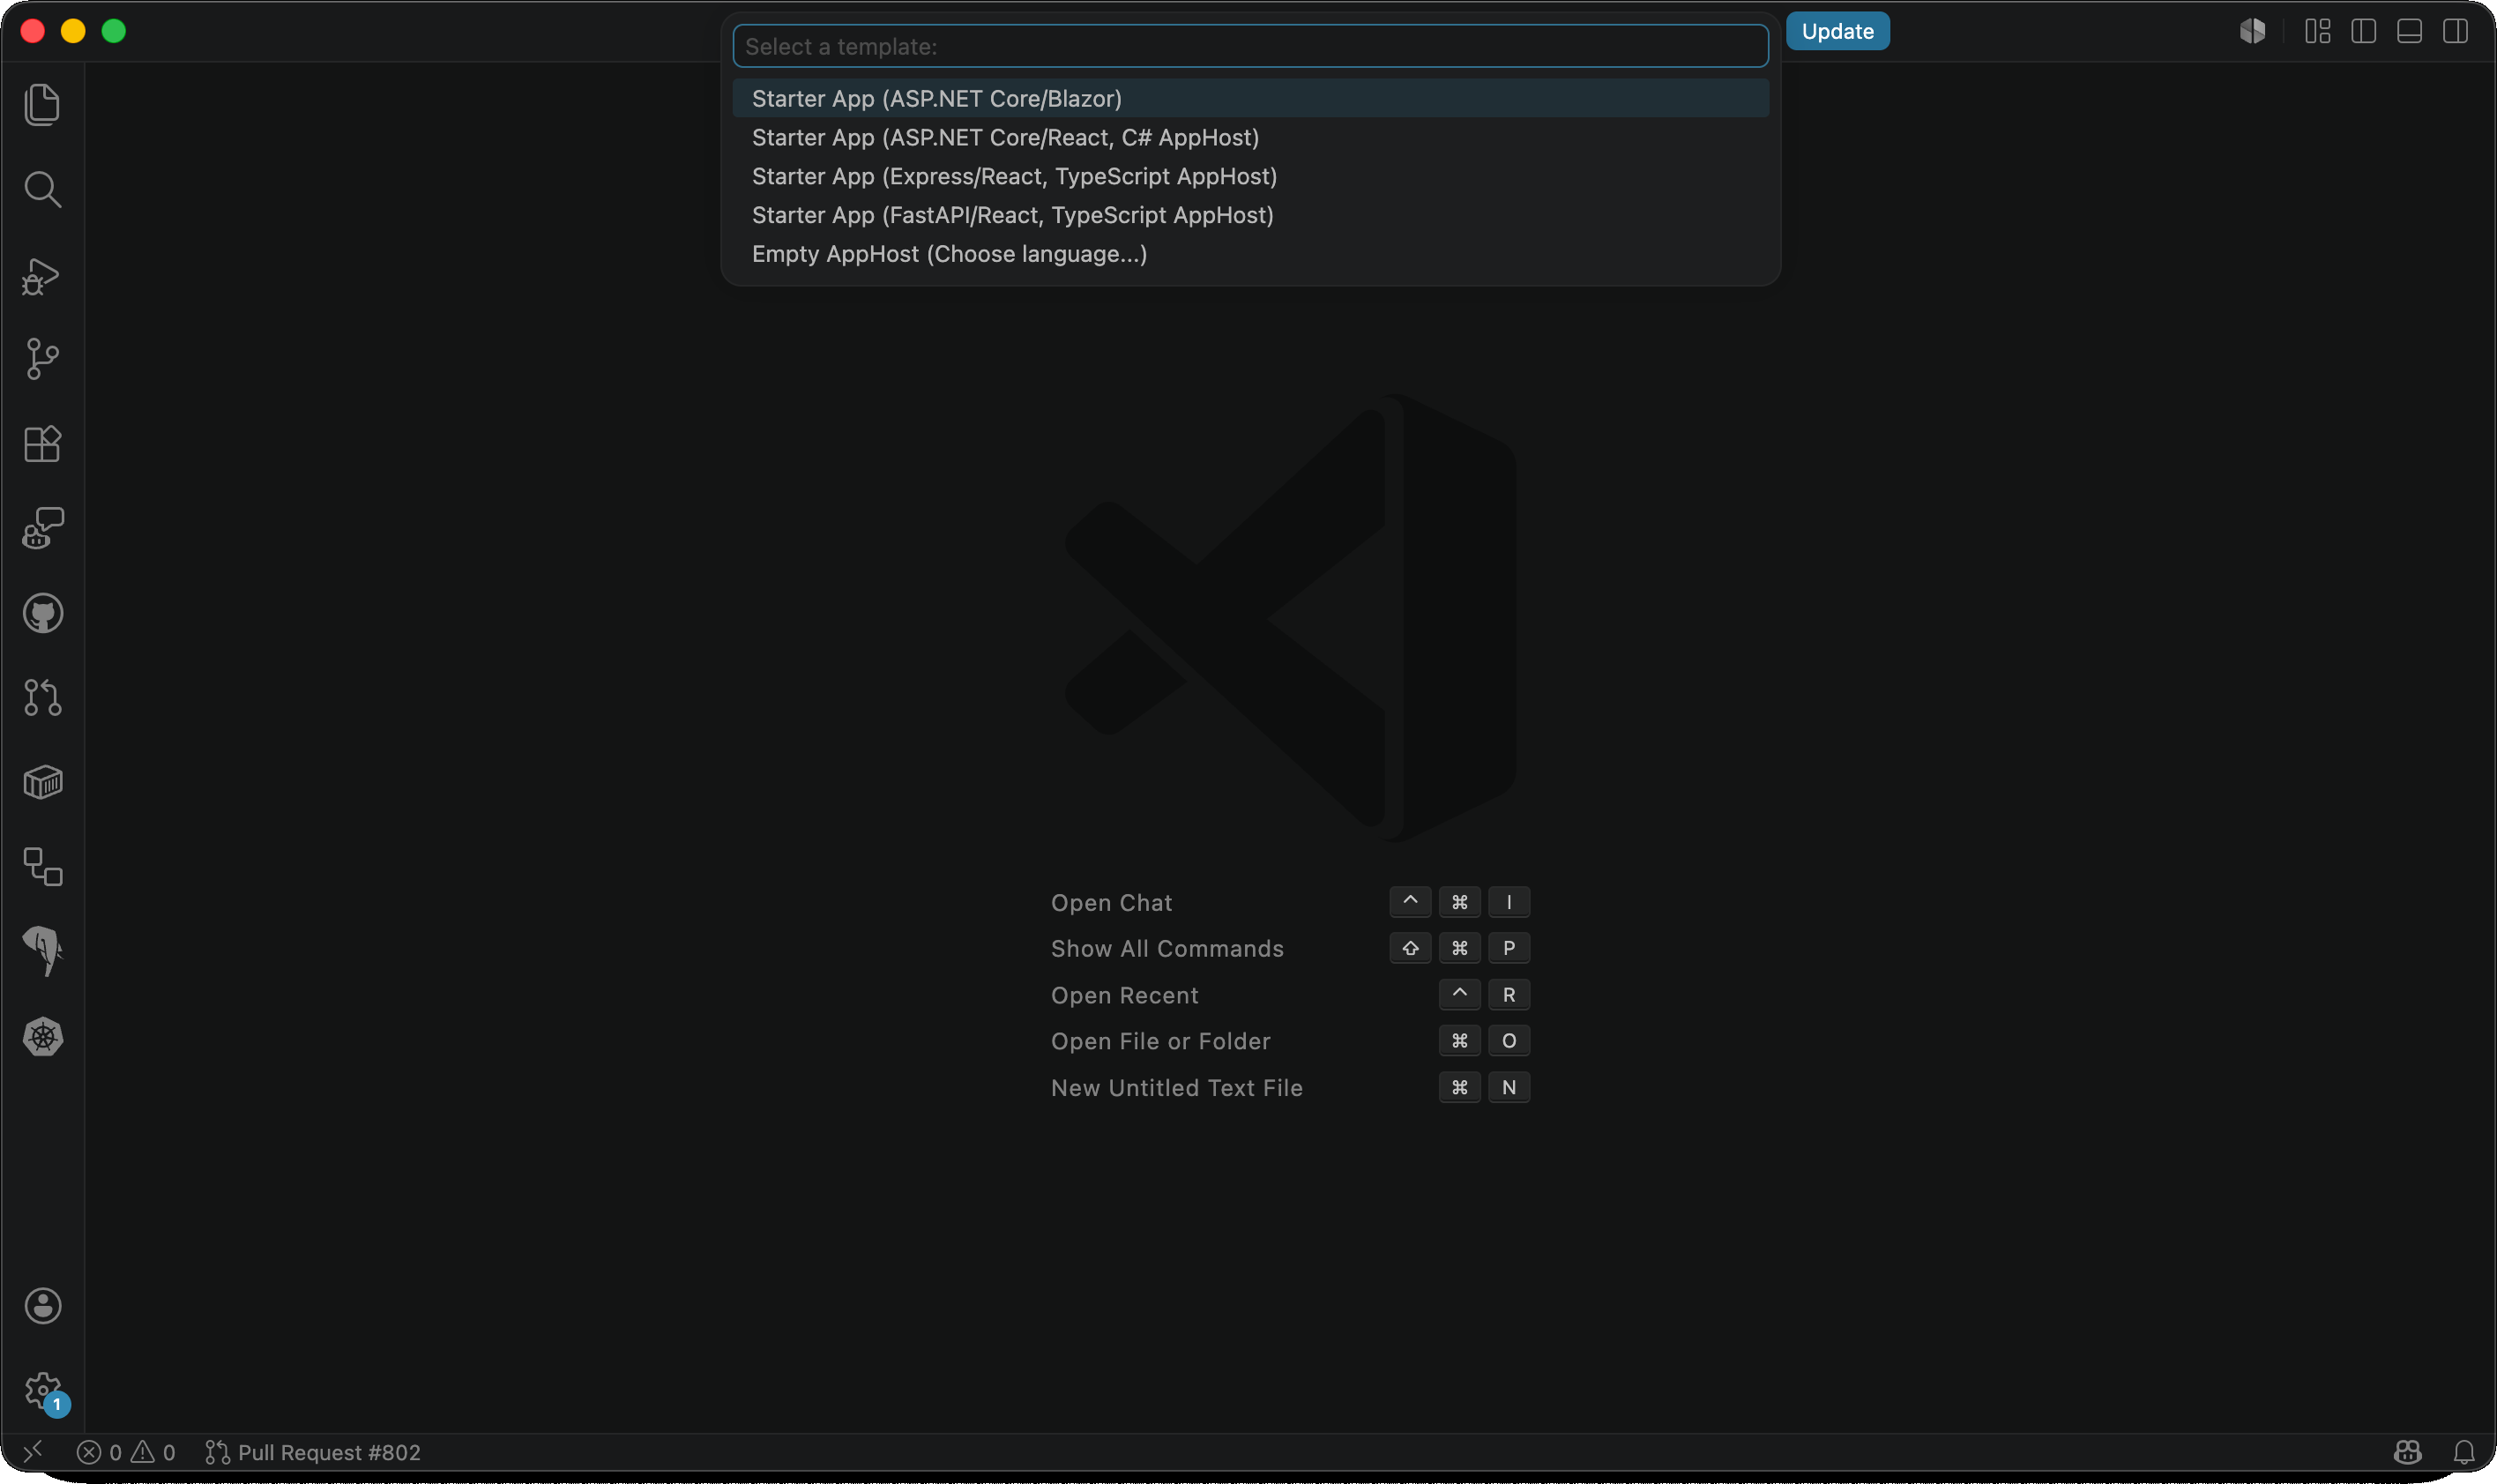Click the O key hint for Open File
Viewport: 2497px width, 1484px height.
point(1508,1041)
